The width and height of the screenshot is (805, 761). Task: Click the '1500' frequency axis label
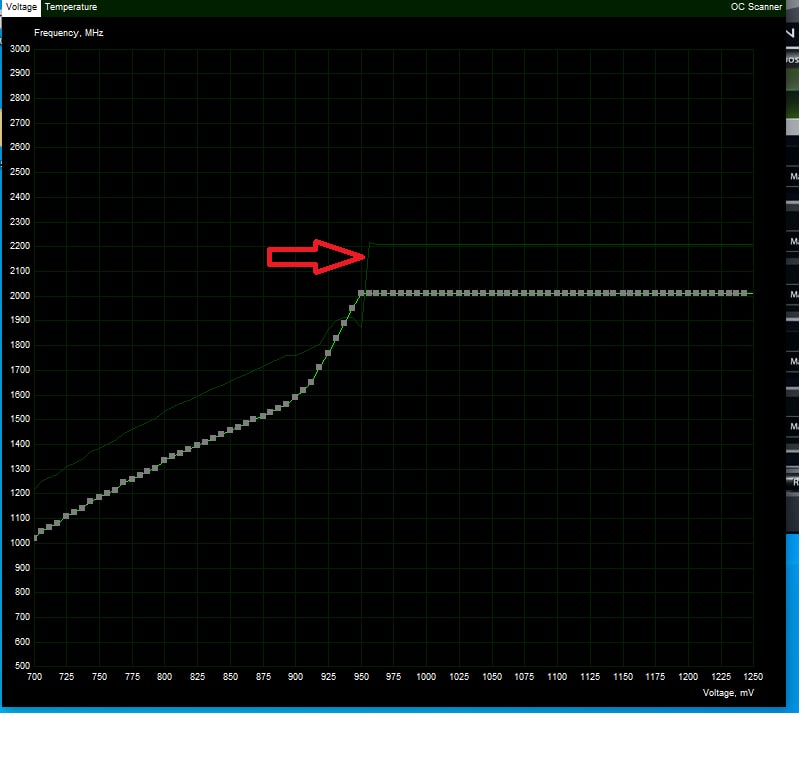20,418
